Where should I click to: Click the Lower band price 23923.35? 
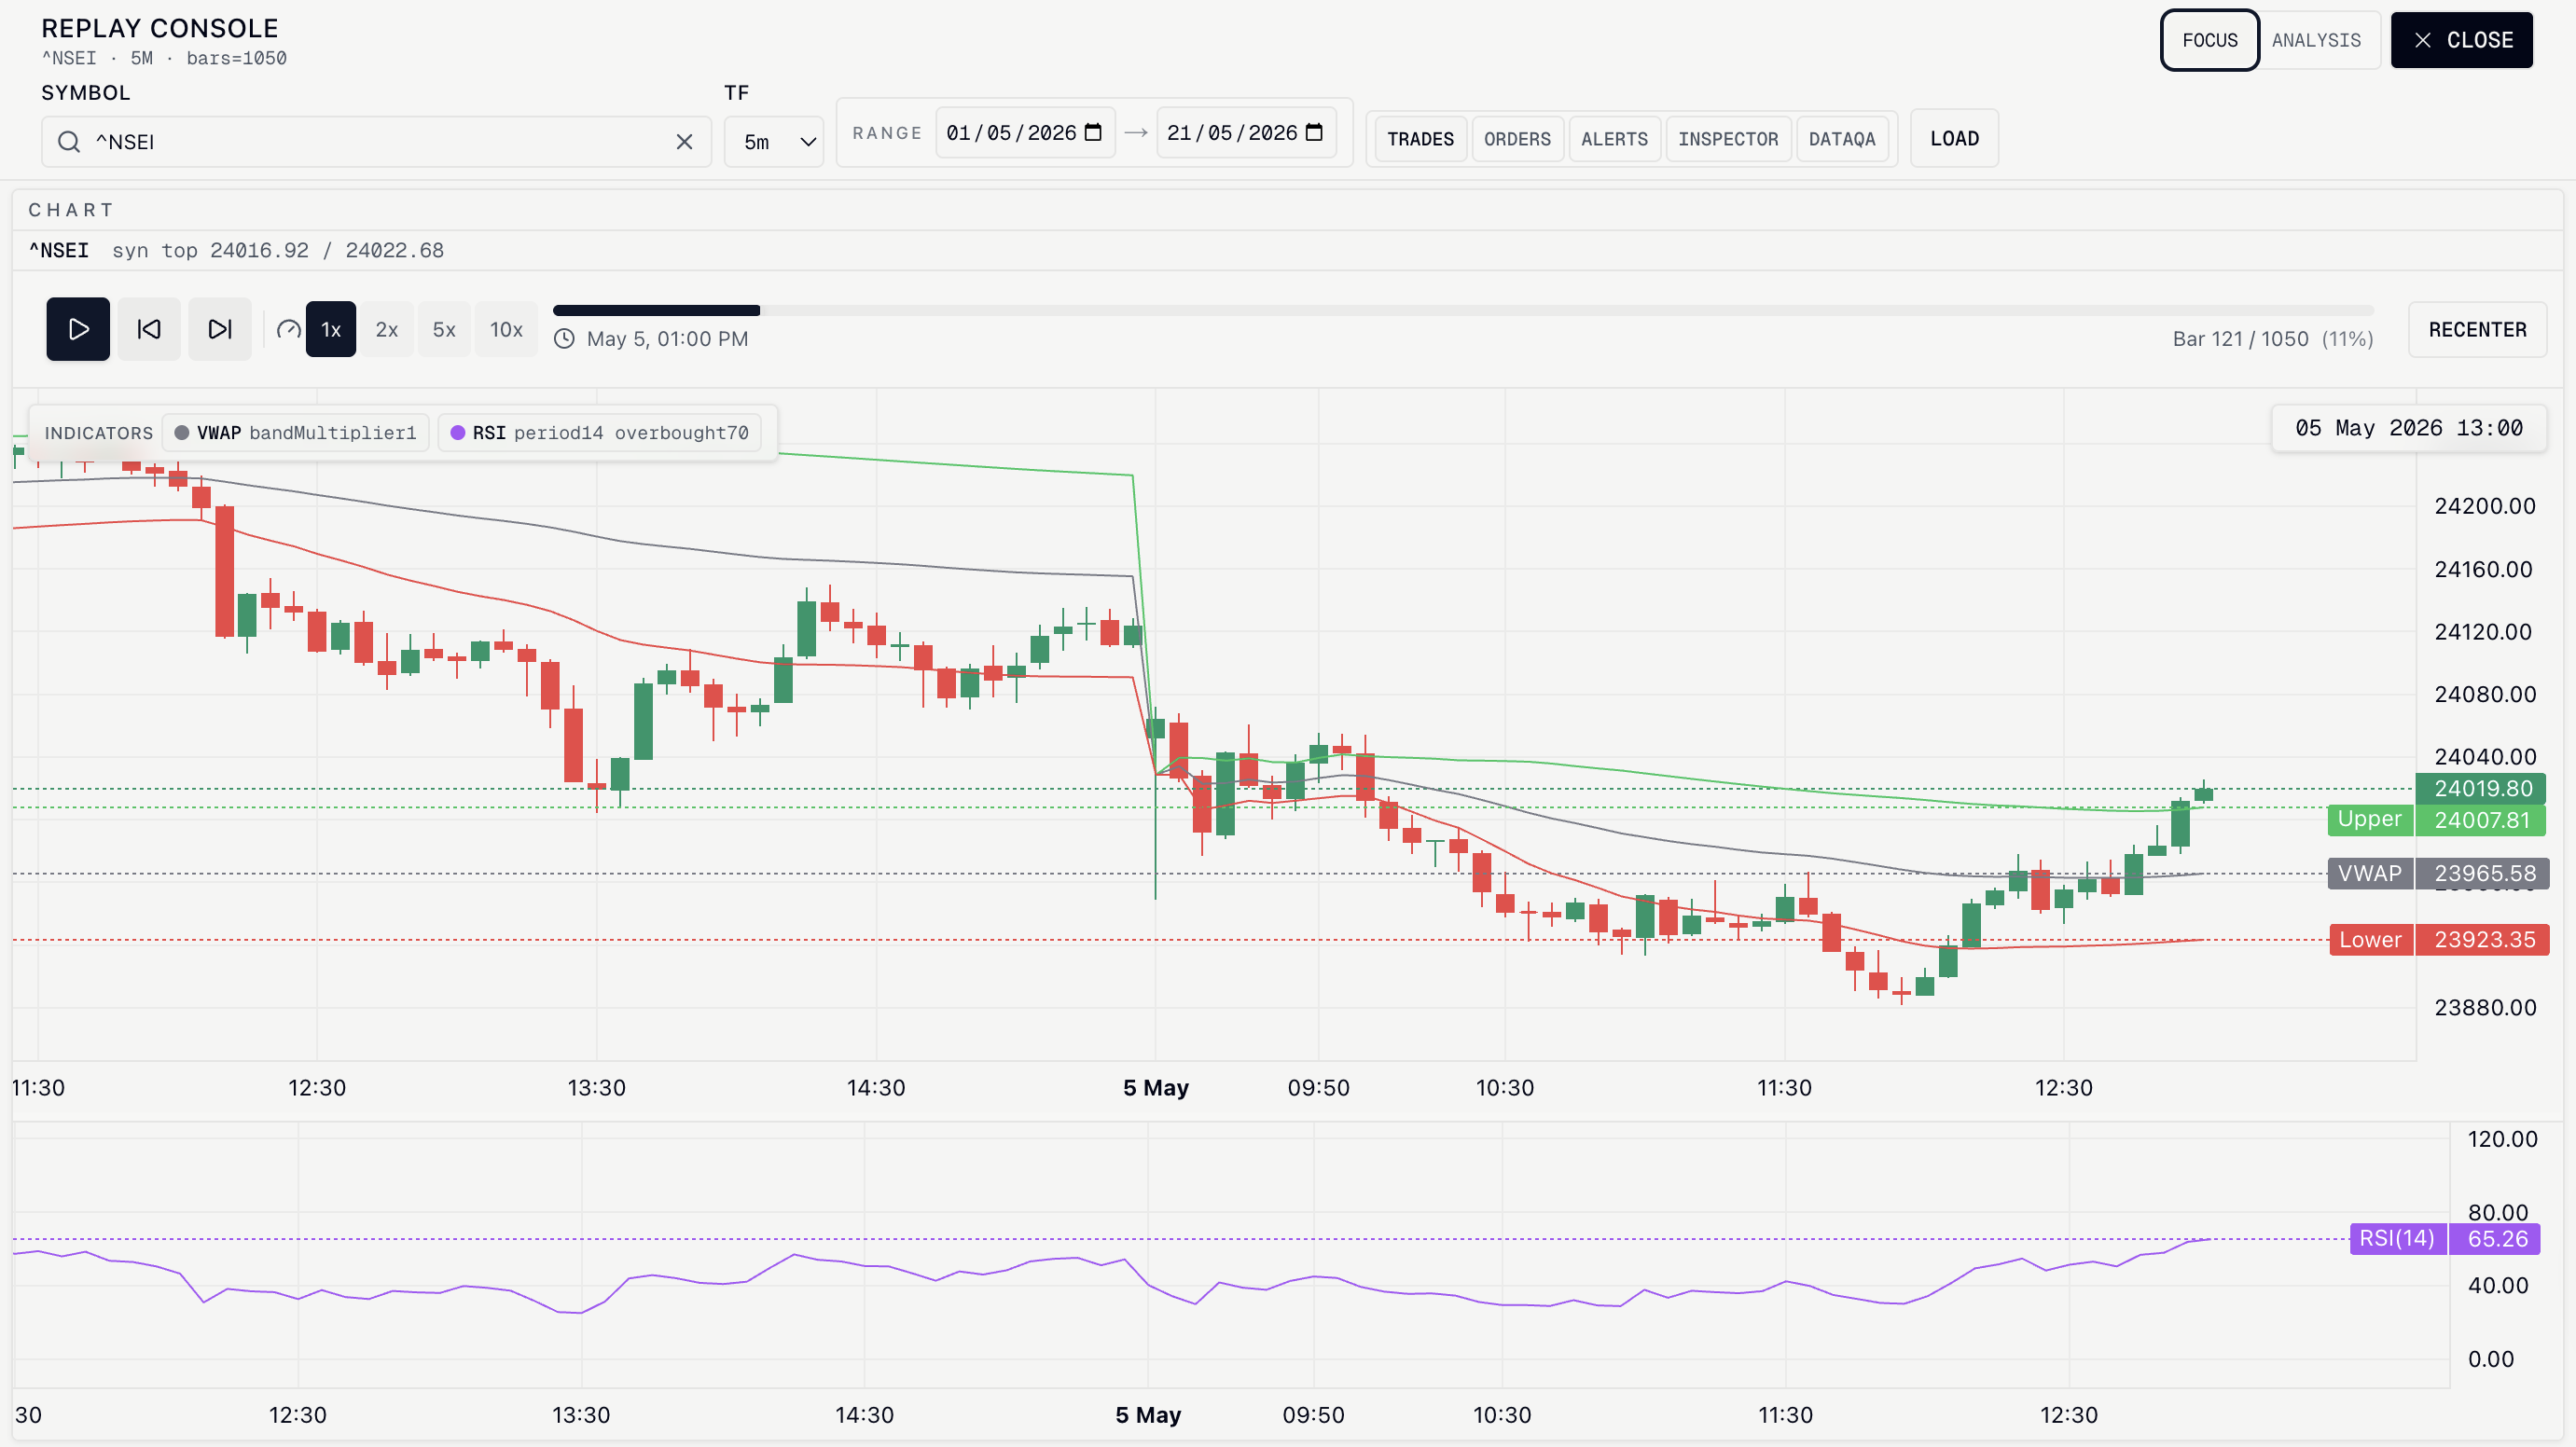(x=2484, y=940)
